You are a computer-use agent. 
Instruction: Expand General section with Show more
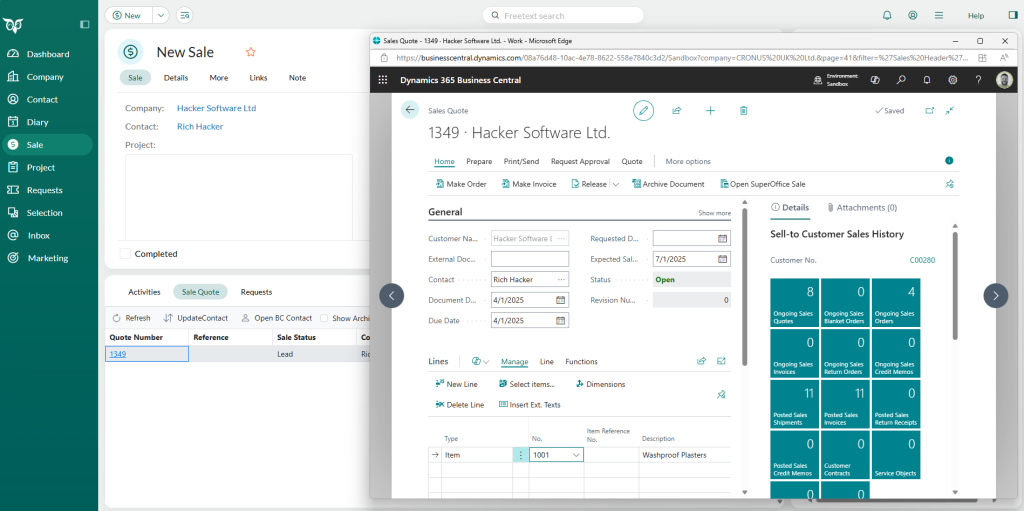pos(714,213)
